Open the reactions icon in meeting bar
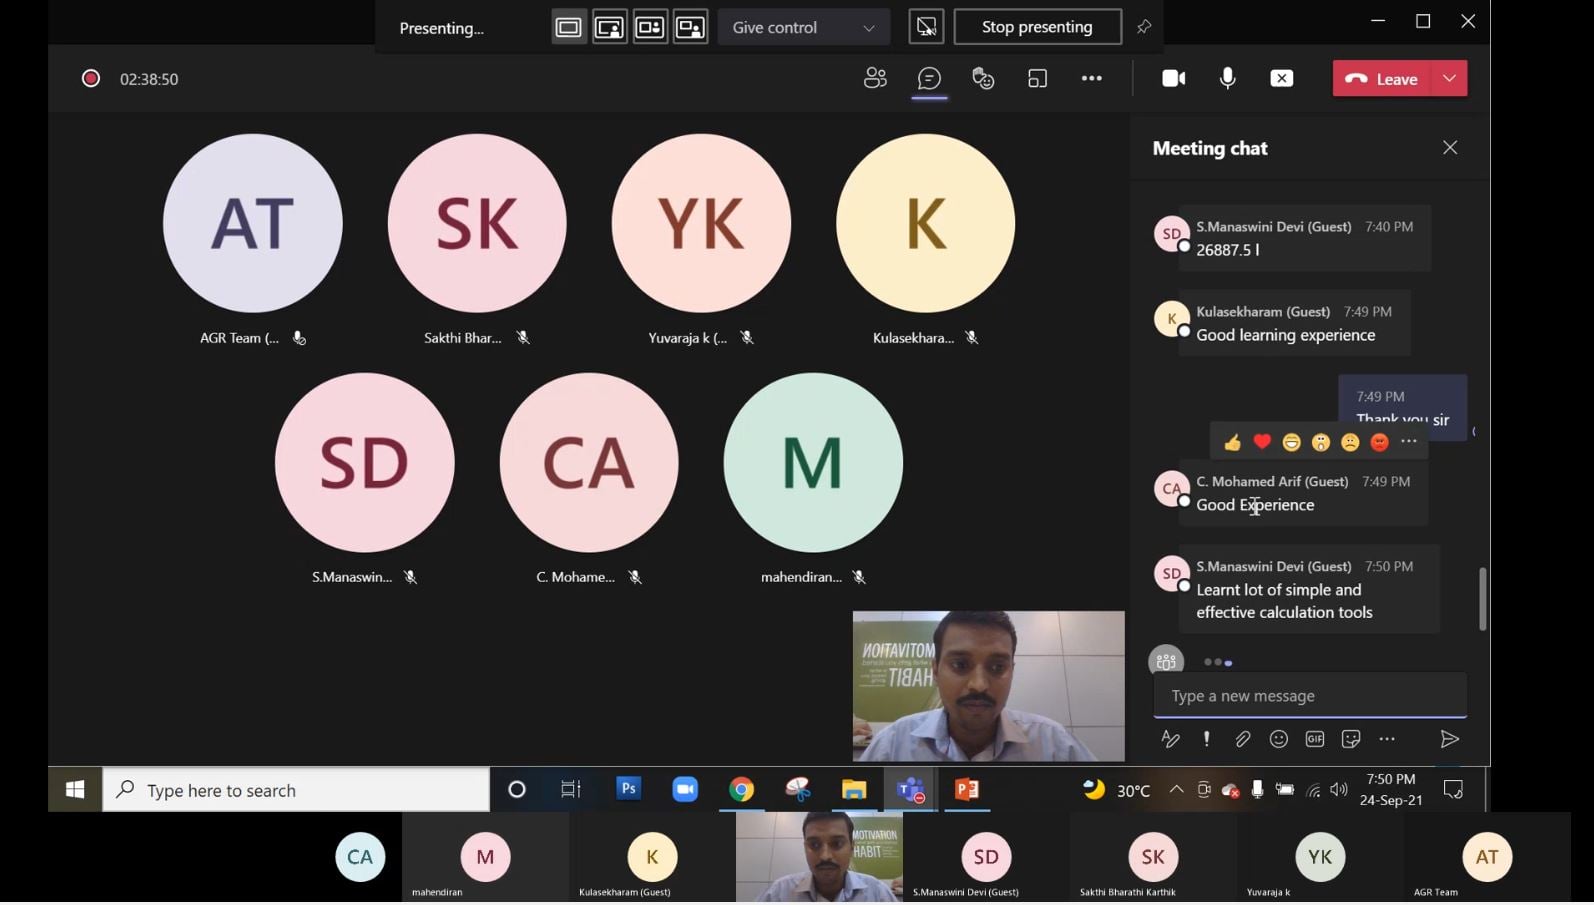The image size is (1594, 905). 984,78
